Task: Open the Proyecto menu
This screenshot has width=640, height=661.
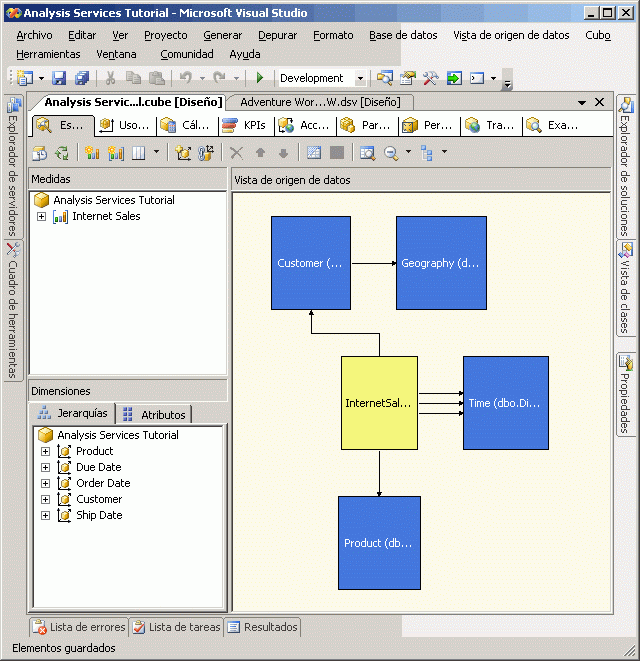Action: click(166, 35)
